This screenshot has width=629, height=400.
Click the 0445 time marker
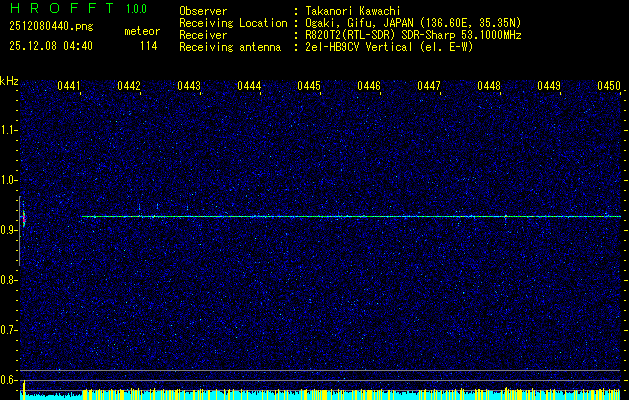(308, 86)
